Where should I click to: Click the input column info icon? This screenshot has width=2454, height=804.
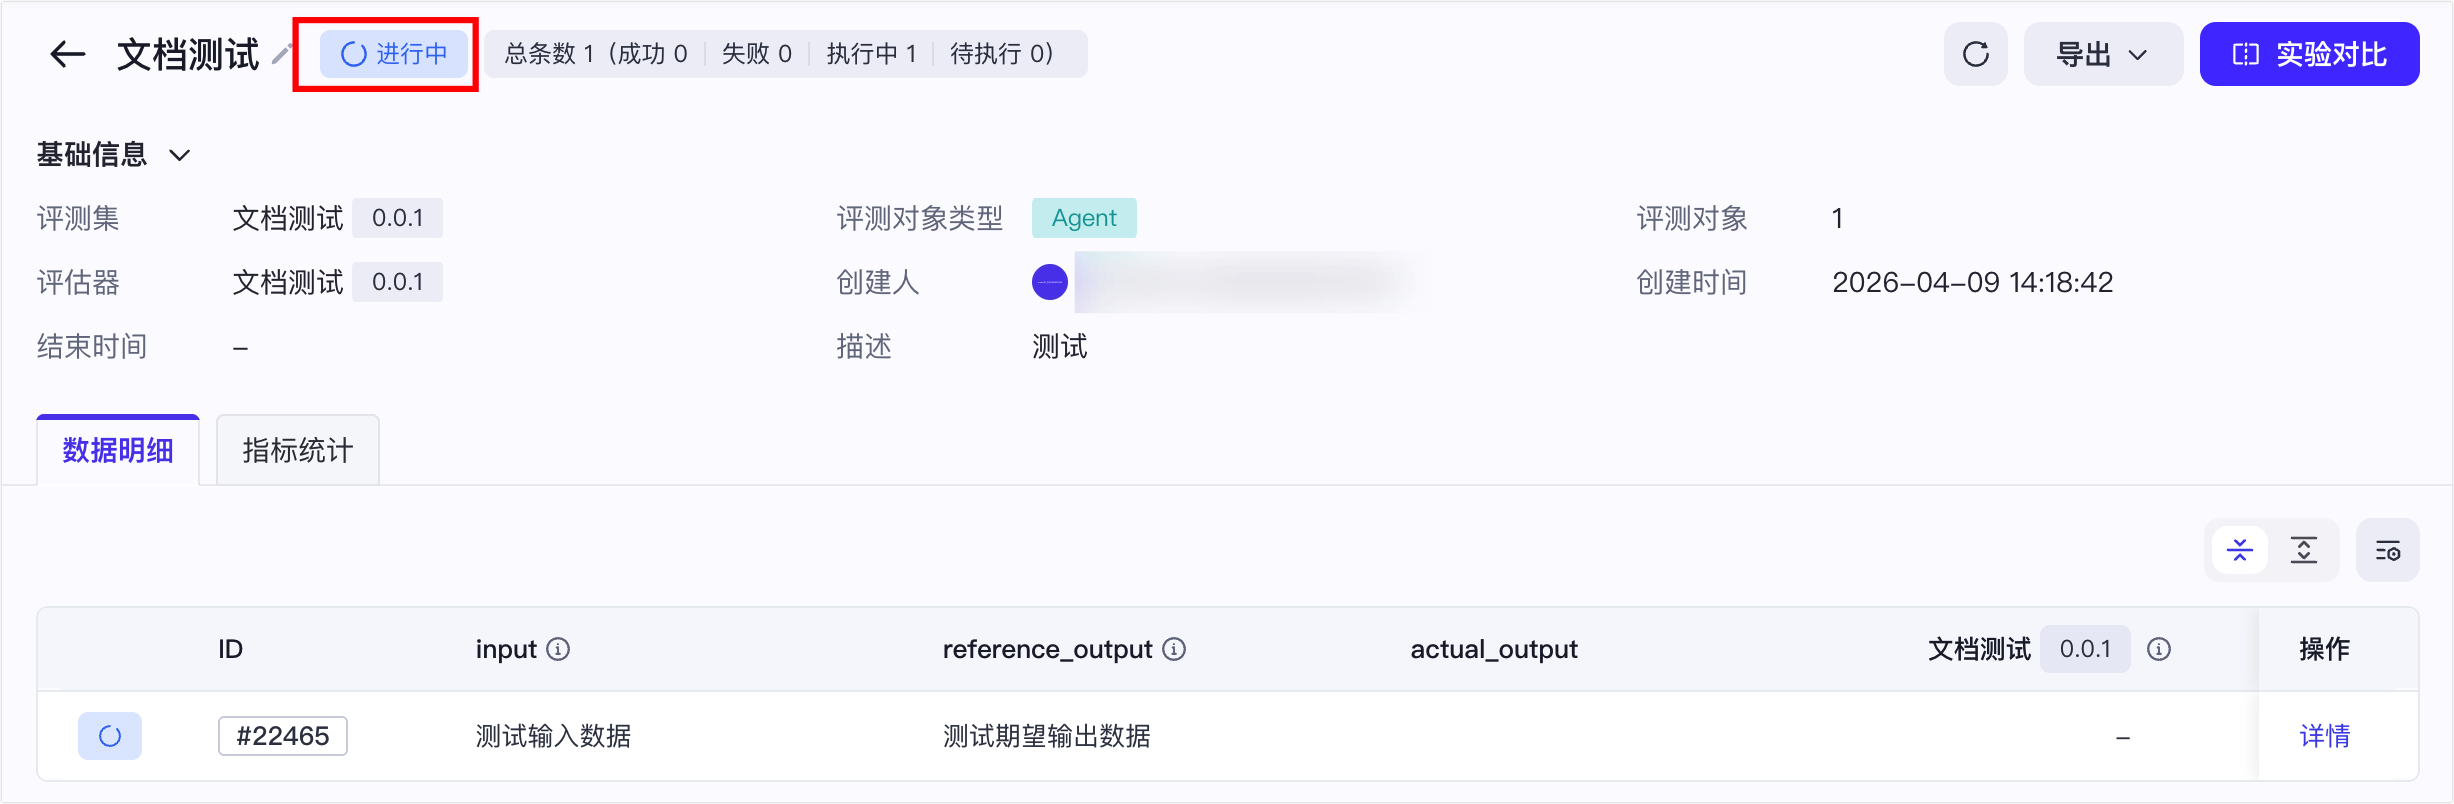(559, 649)
